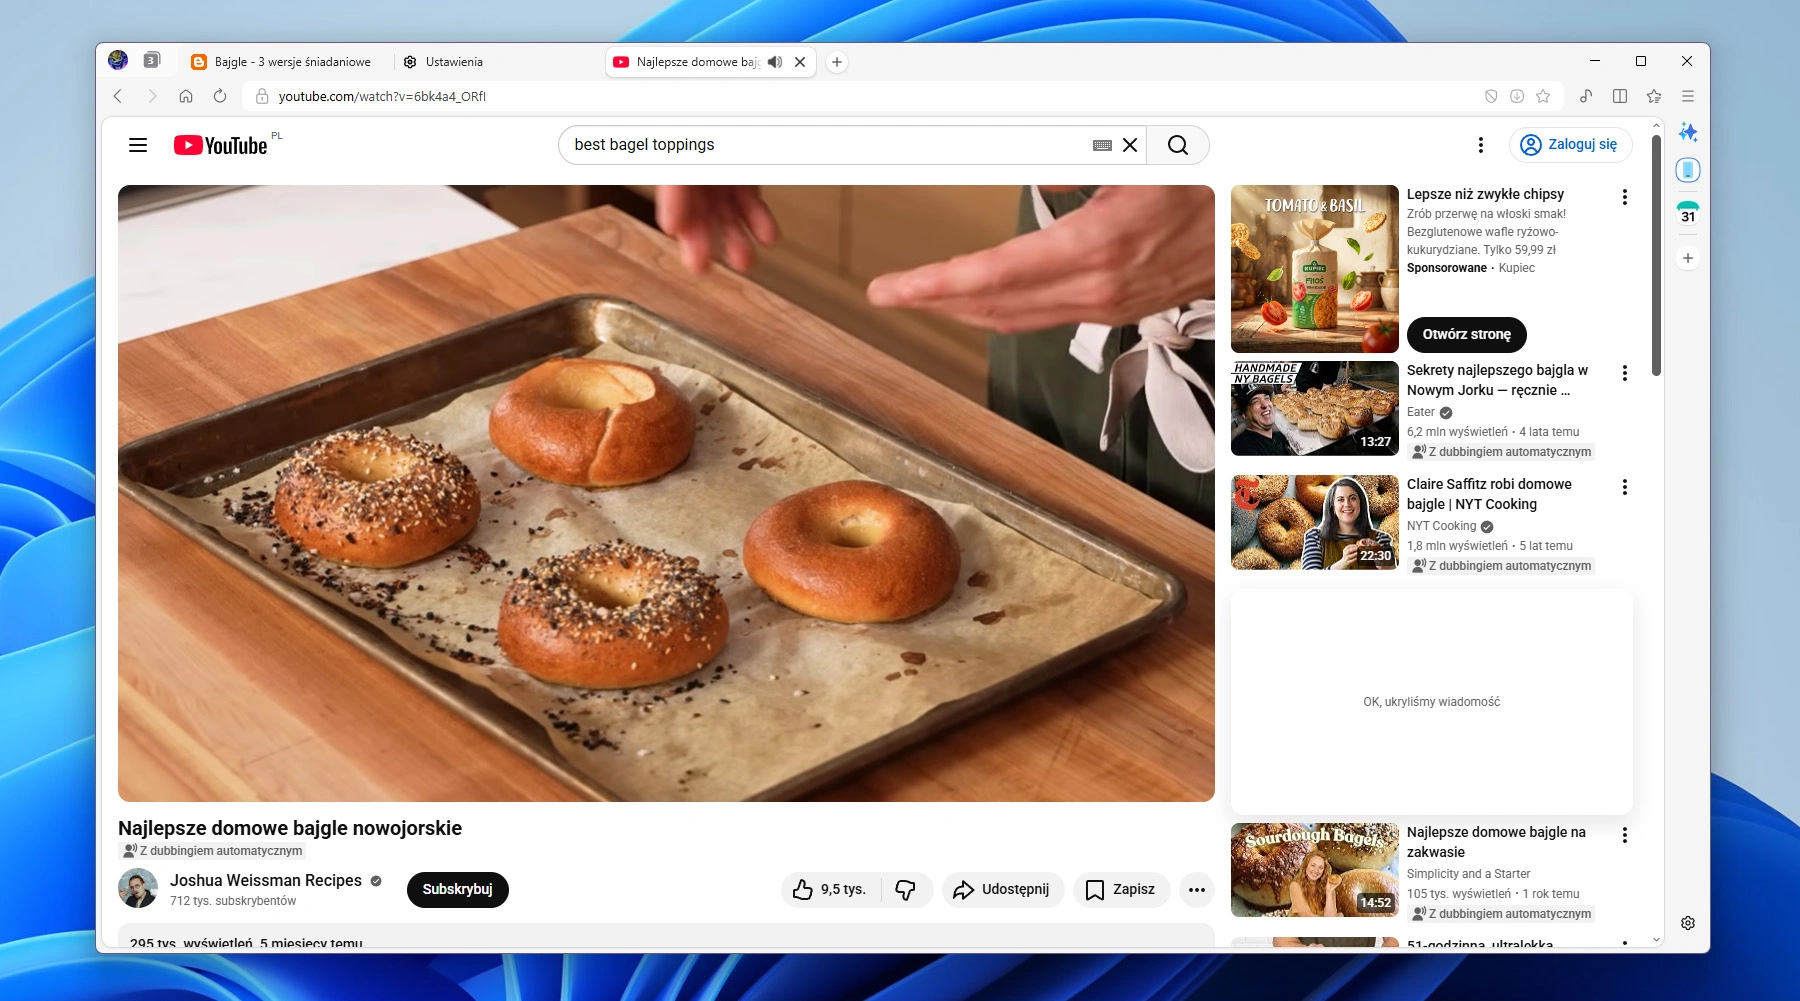Mute the playing YouTube tab audio
The image size is (1800, 1001).
(775, 62)
